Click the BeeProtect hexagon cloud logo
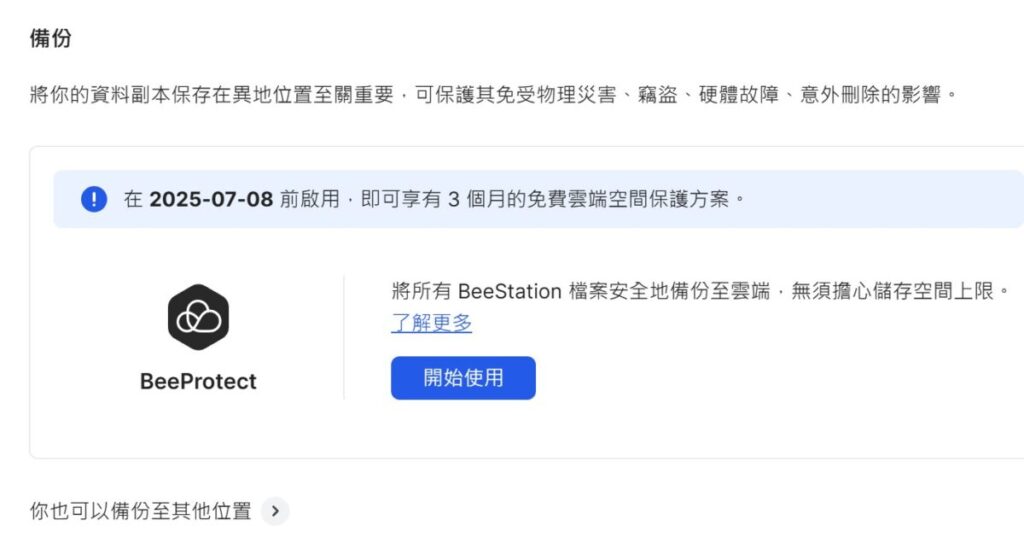Screen dimensions: 1024x549 (x=199, y=317)
